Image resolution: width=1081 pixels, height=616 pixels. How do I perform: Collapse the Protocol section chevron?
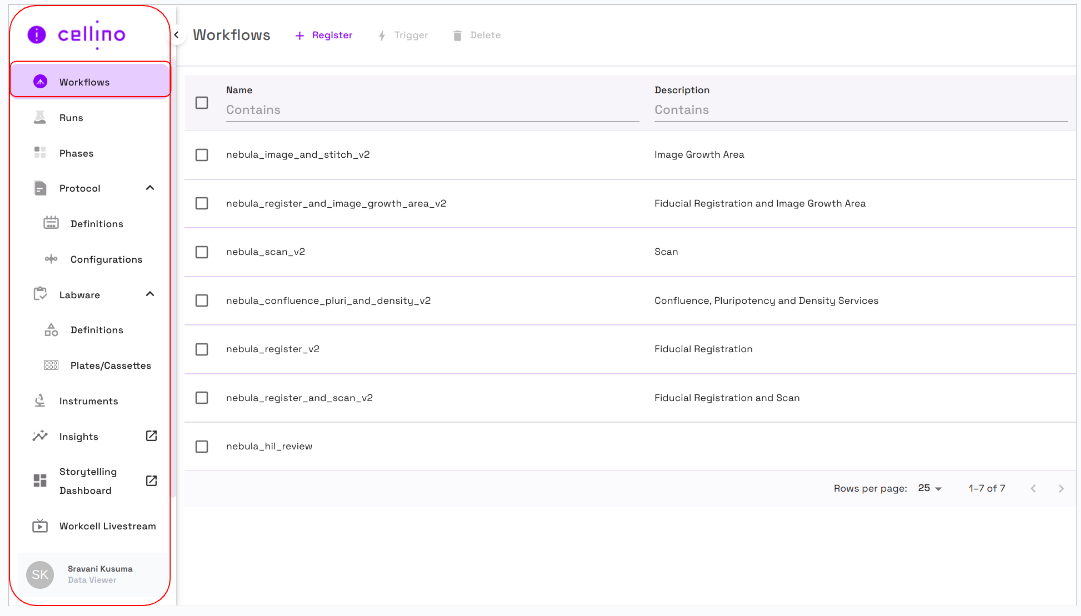(x=150, y=188)
